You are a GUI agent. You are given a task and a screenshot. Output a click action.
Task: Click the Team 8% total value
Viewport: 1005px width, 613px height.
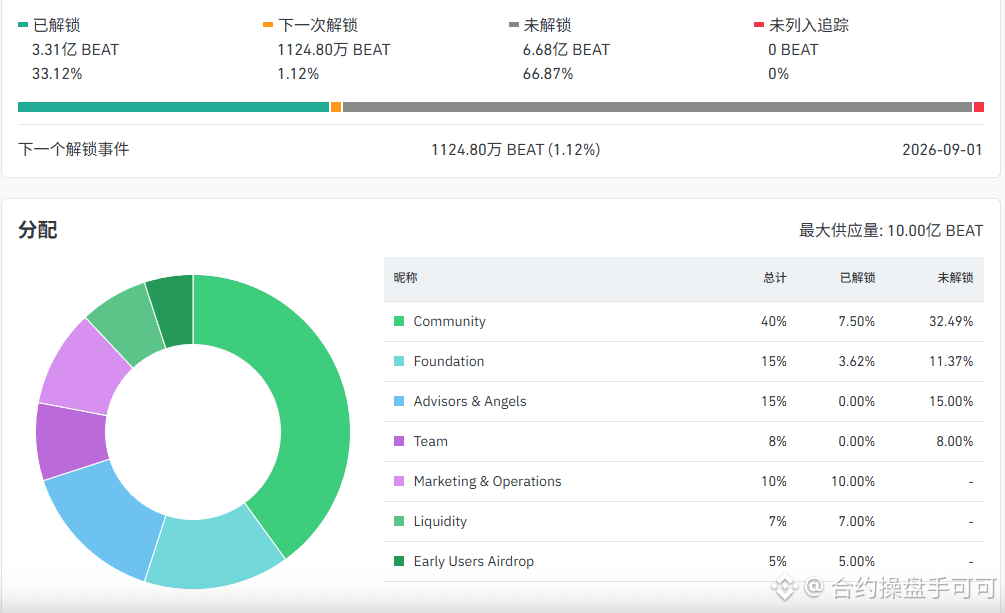pyautogui.click(x=777, y=441)
